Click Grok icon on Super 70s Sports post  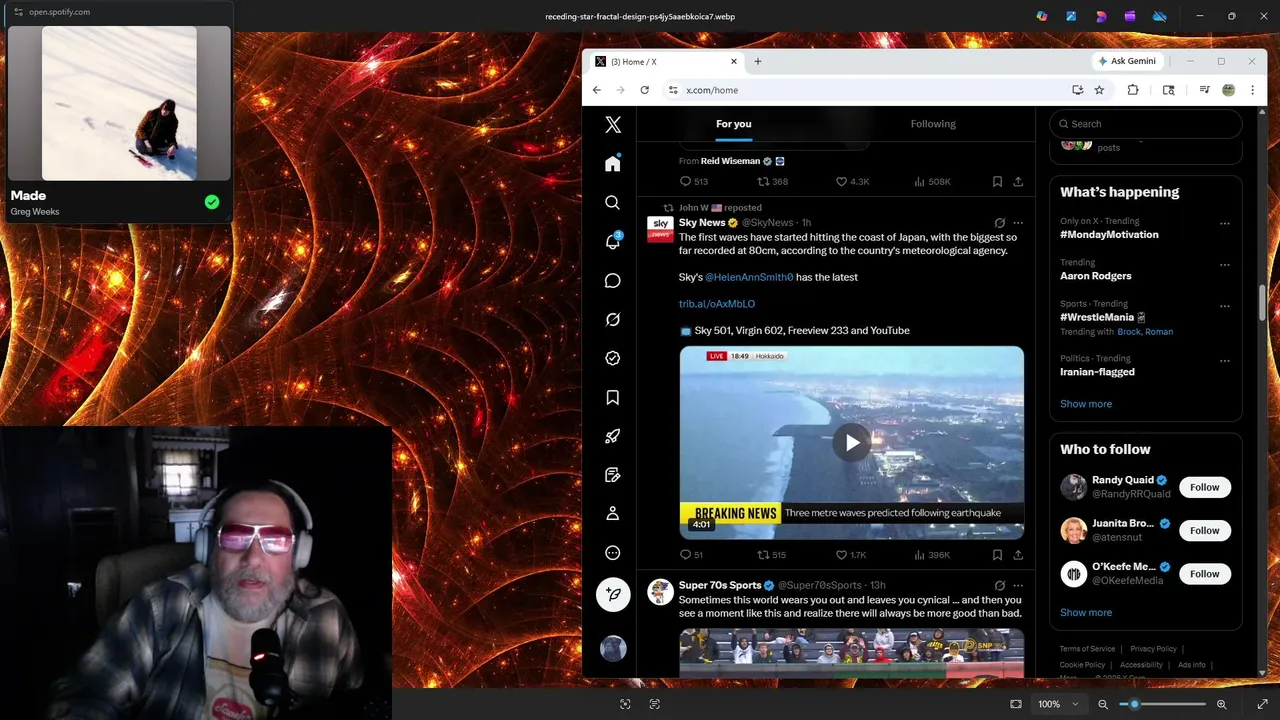pyautogui.click(x=999, y=586)
